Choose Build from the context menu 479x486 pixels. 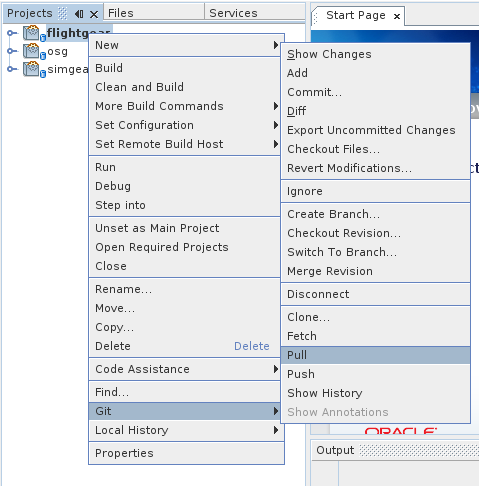(184, 68)
